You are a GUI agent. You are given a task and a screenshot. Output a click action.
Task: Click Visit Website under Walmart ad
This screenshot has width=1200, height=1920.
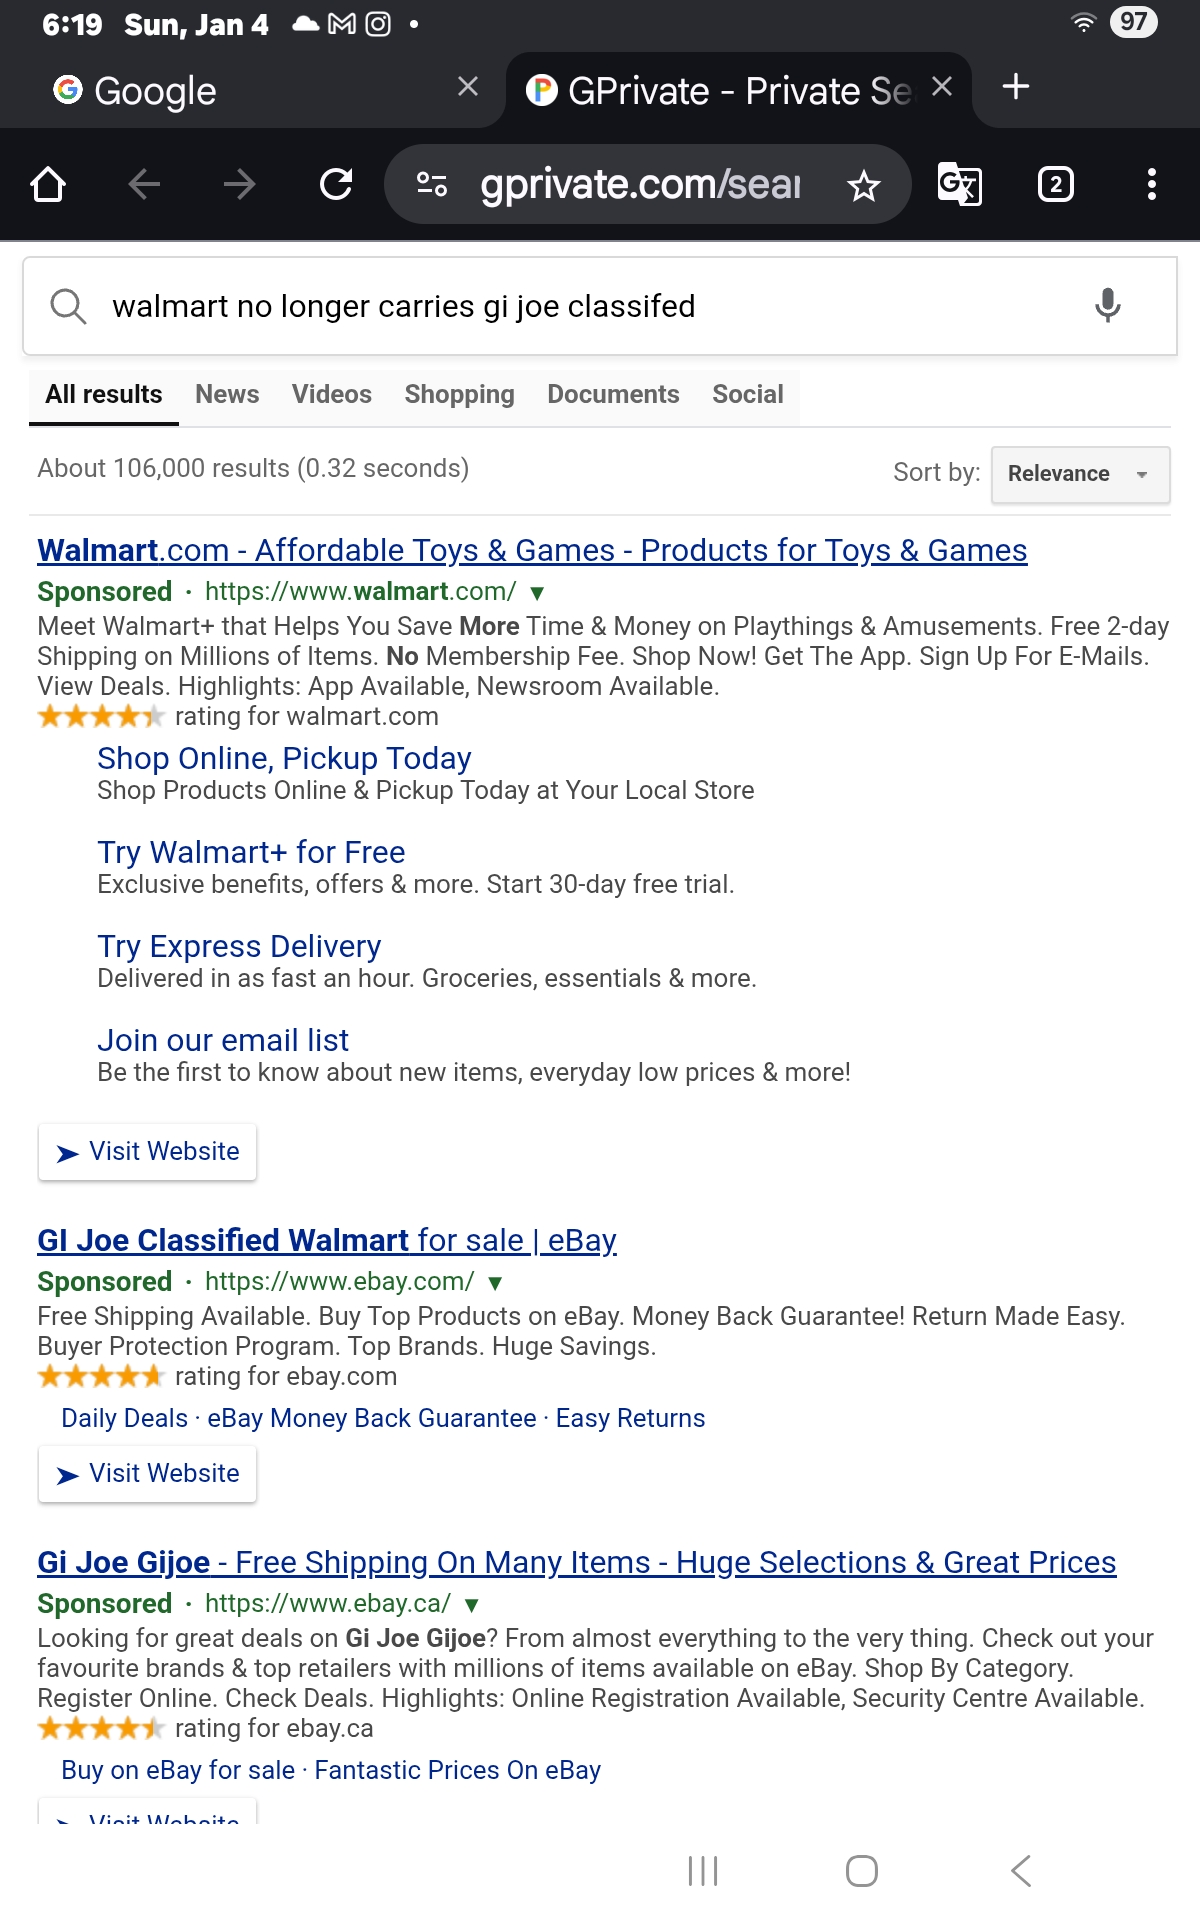tap(148, 1152)
